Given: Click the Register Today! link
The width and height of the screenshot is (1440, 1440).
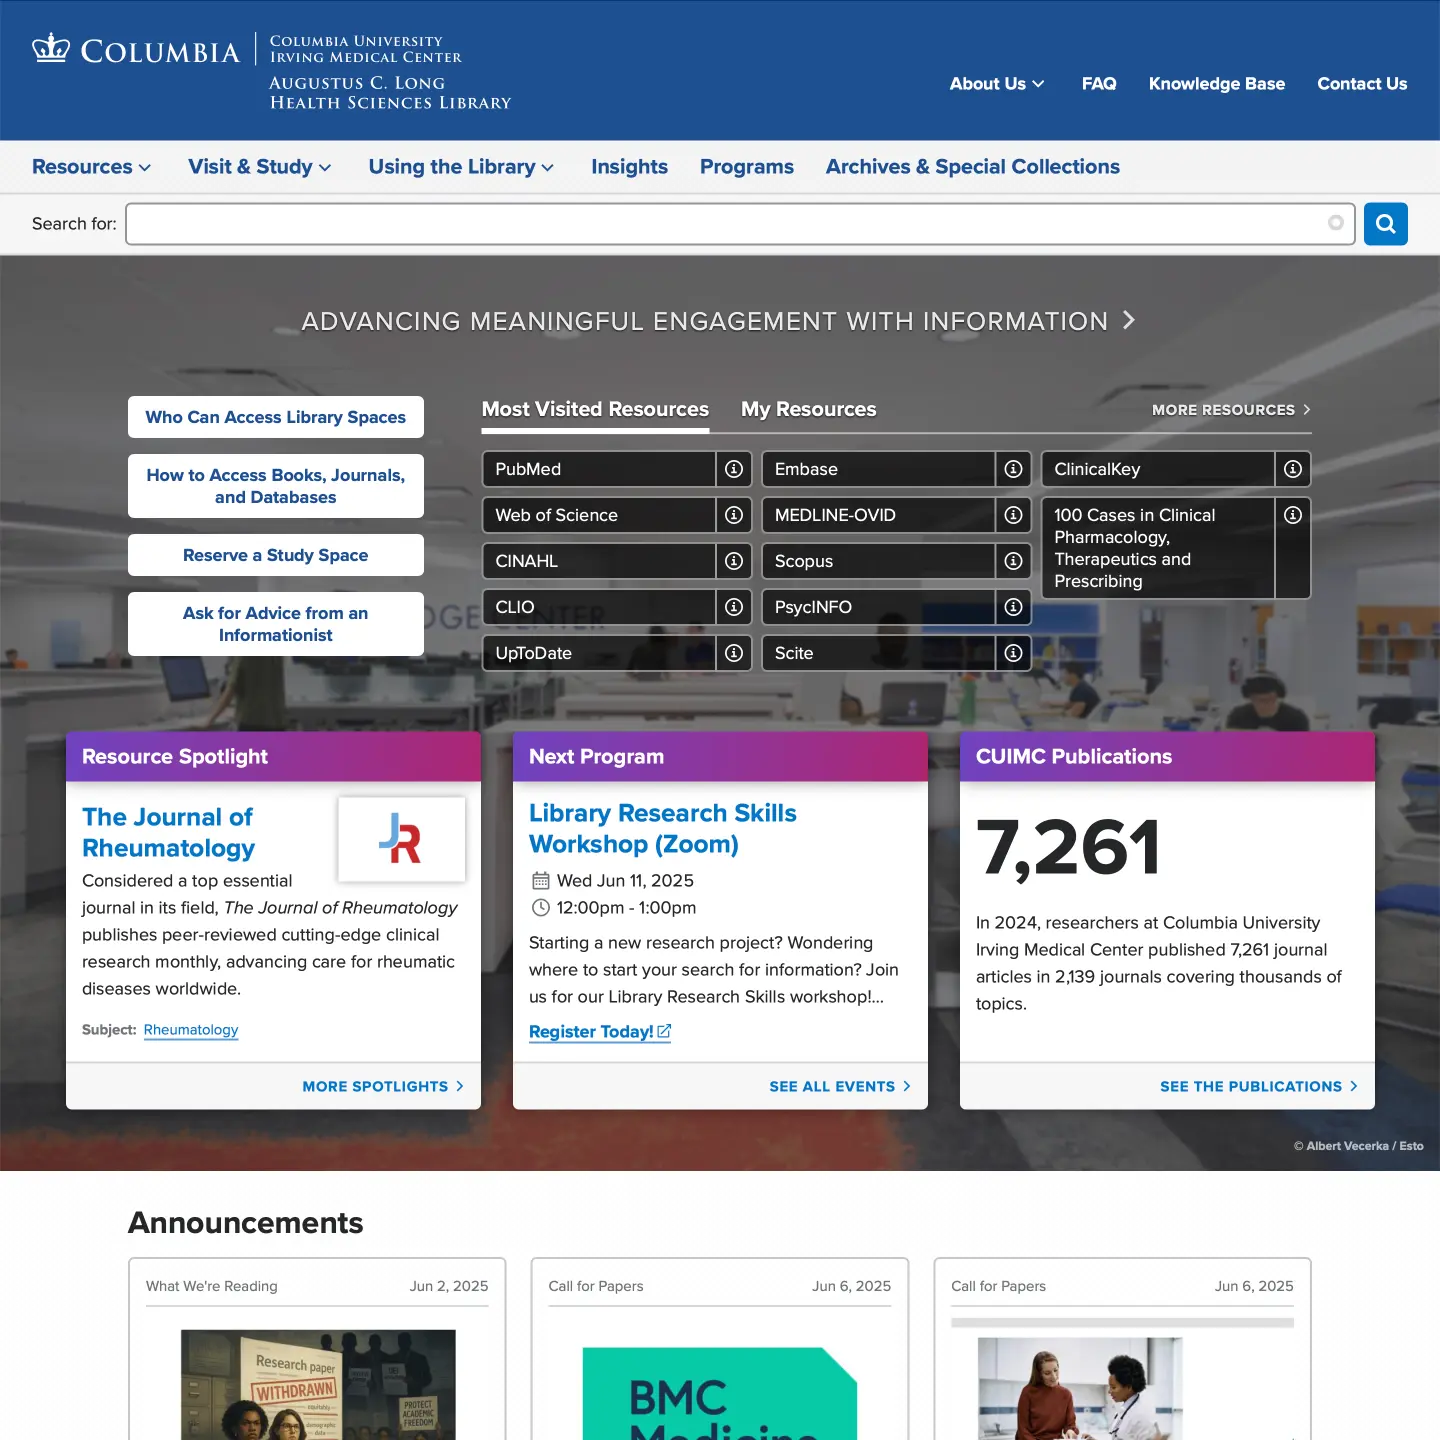Looking at the screenshot, I should point(600,1032).
